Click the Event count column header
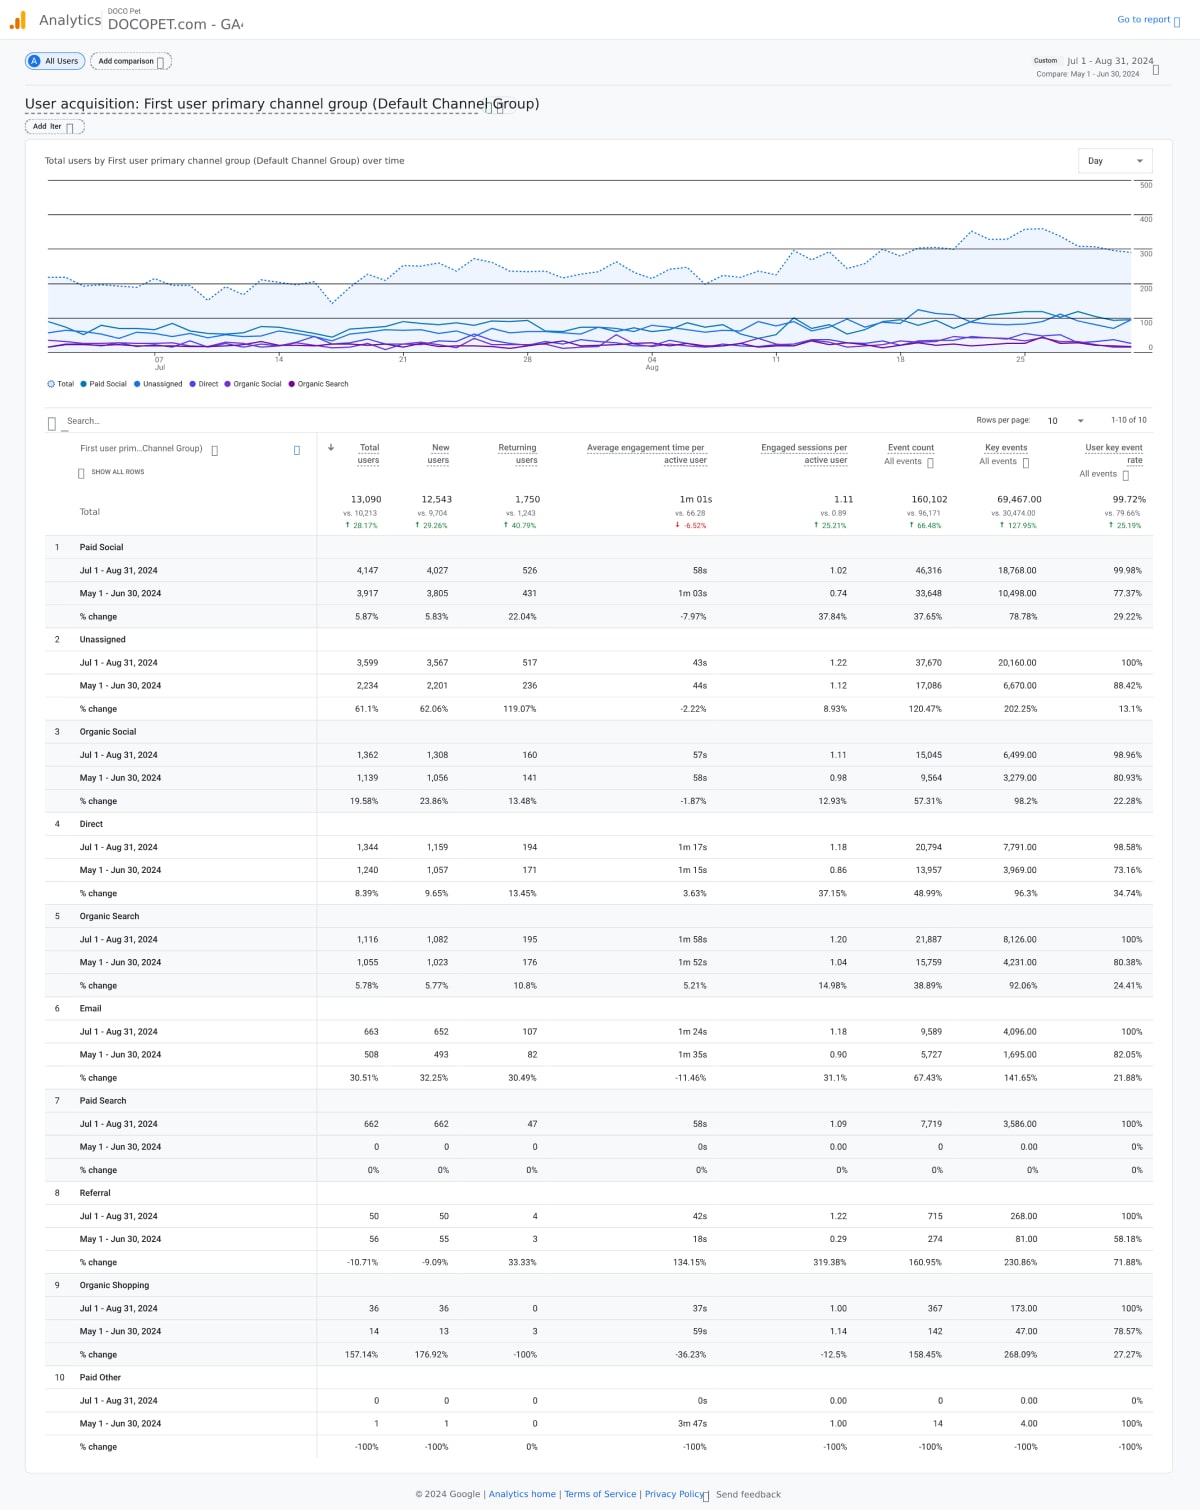Image resolution: width=1200 pixels, height=1510 pixels. click(x=911, y=448)
